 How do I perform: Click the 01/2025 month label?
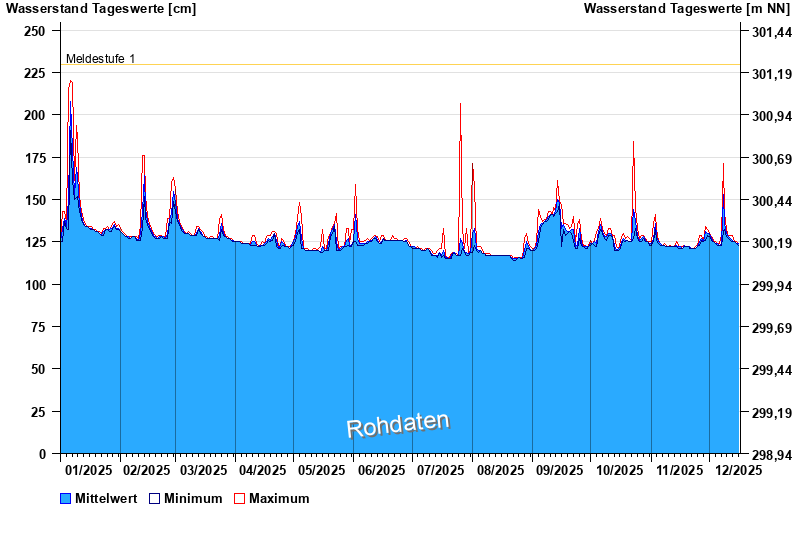coord(88,470)
